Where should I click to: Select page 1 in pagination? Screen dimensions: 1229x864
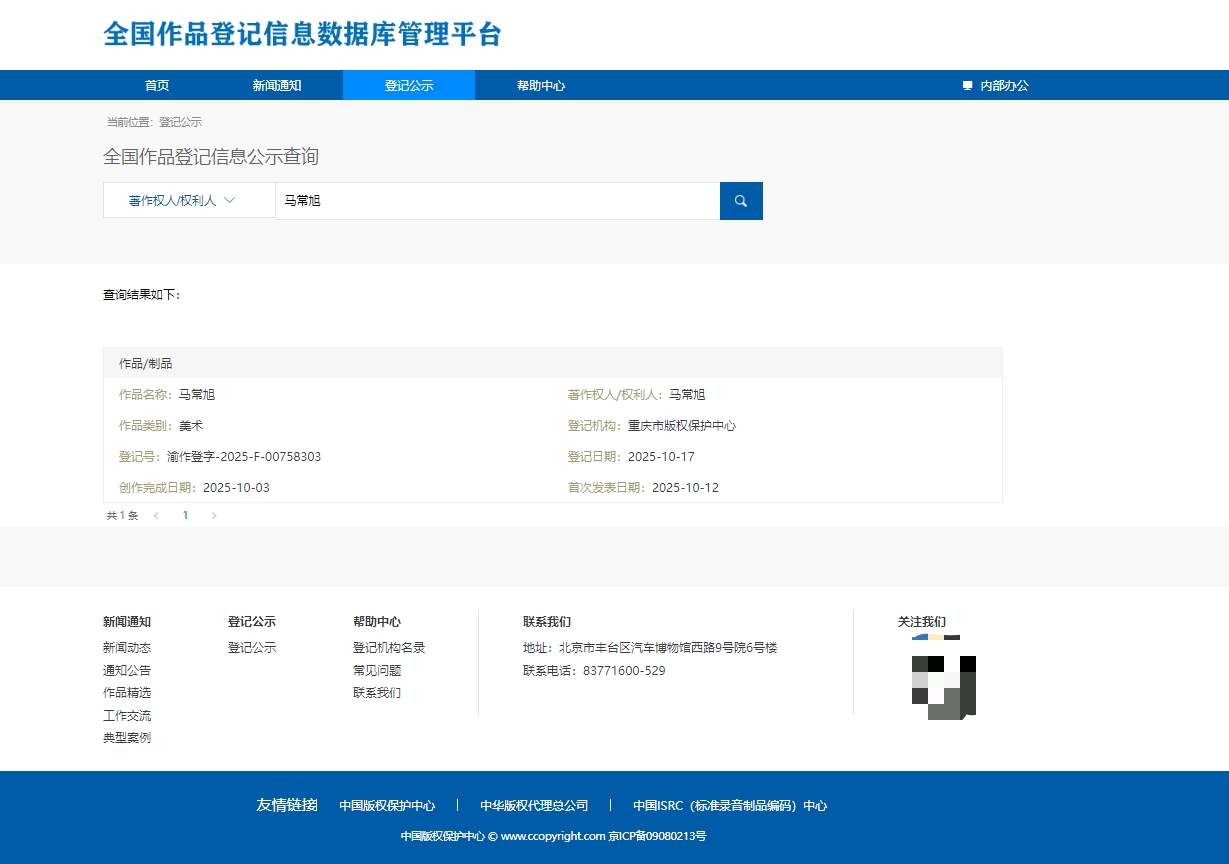pyautogui.click(x=185, y=516)
